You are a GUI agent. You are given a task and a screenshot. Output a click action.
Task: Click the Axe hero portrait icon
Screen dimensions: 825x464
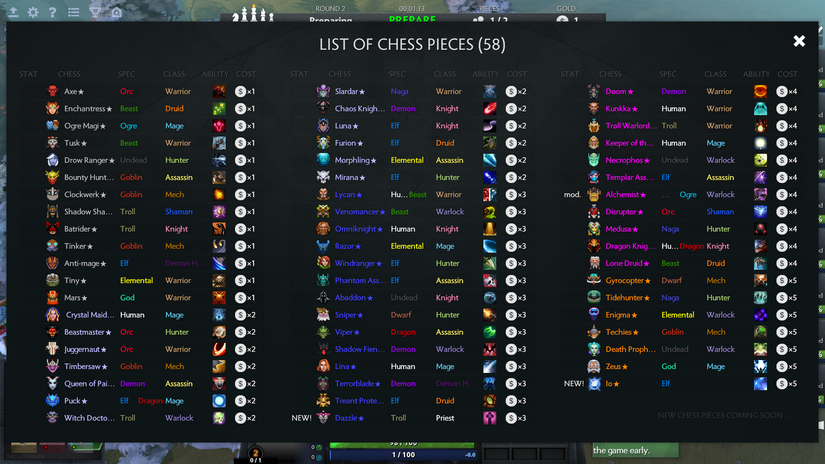pyautogui.click(x=52, y=92)
